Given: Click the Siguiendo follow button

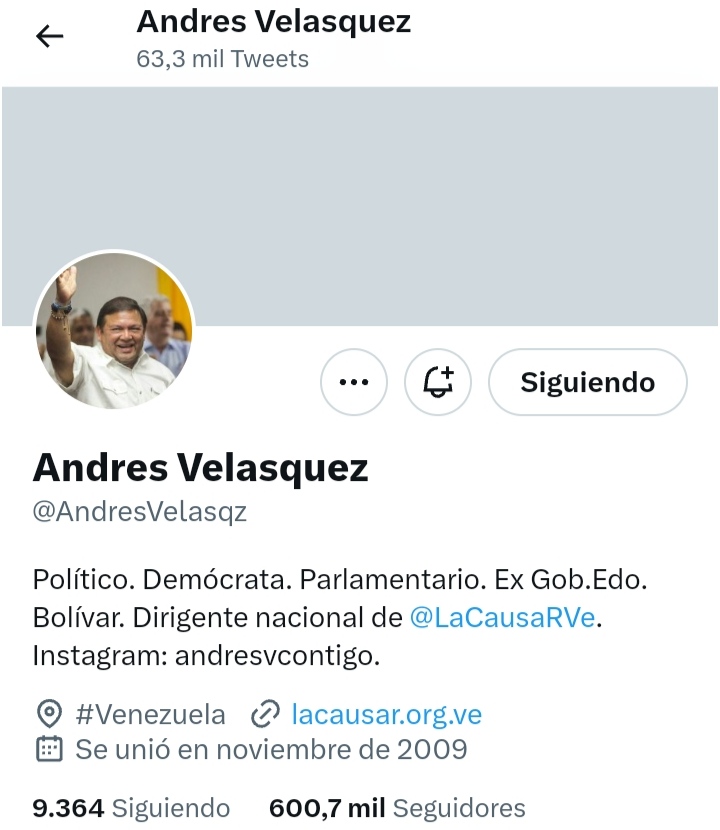Looking at the screenshot, I should tap(588, 382).
